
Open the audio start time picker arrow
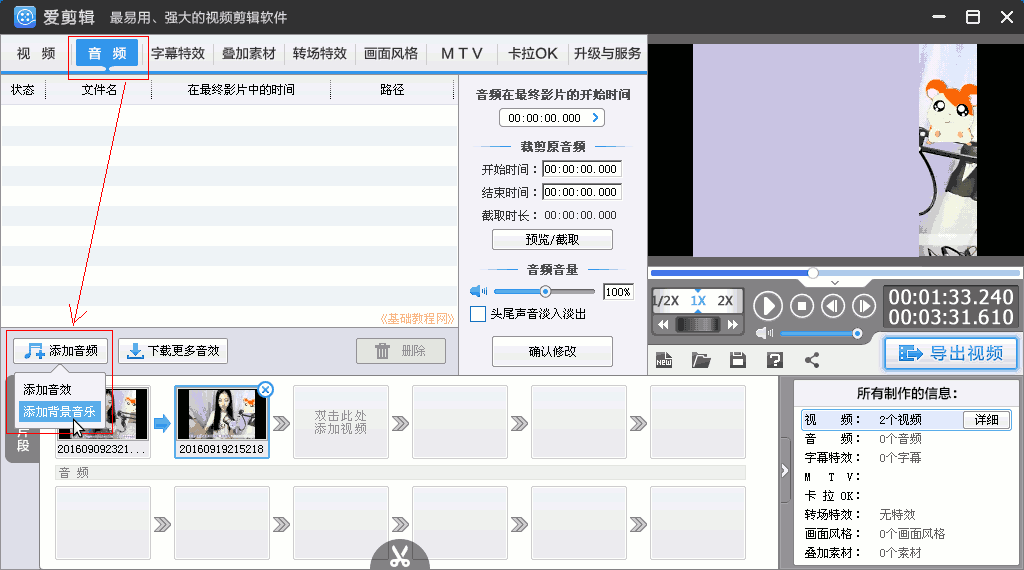click(x=597, y=118)
